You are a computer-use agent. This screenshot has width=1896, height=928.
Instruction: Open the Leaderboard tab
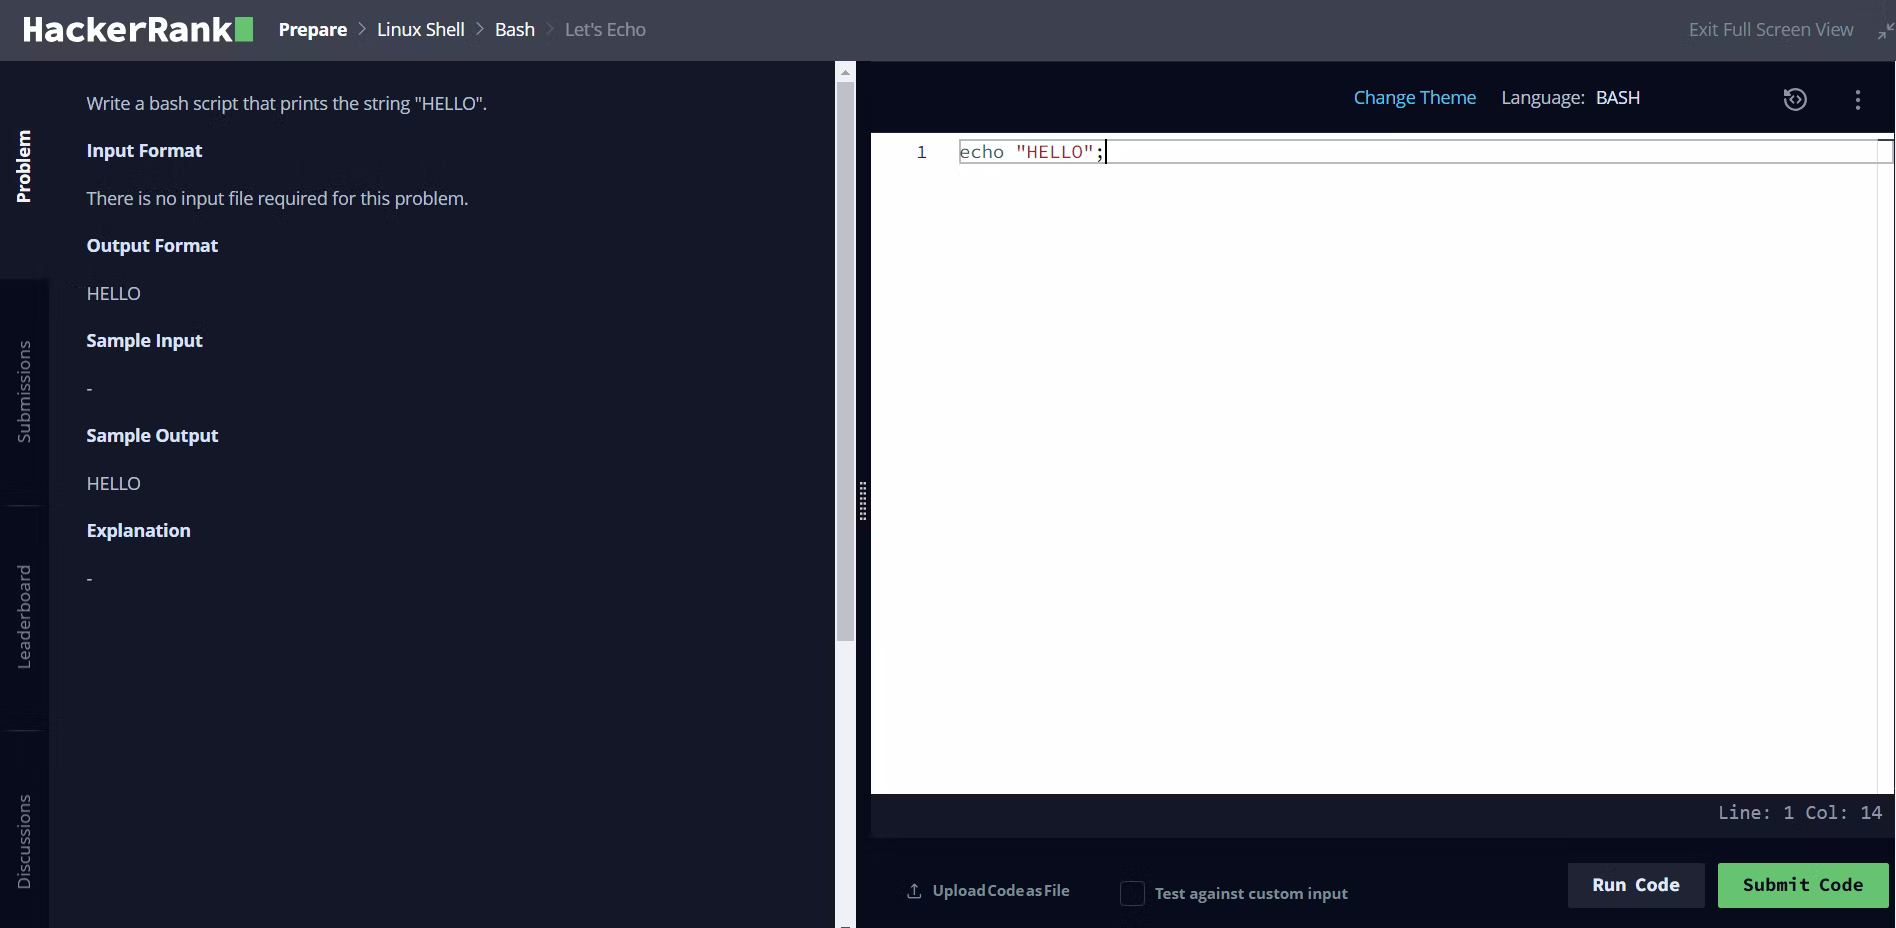click(x=24, y=616)
